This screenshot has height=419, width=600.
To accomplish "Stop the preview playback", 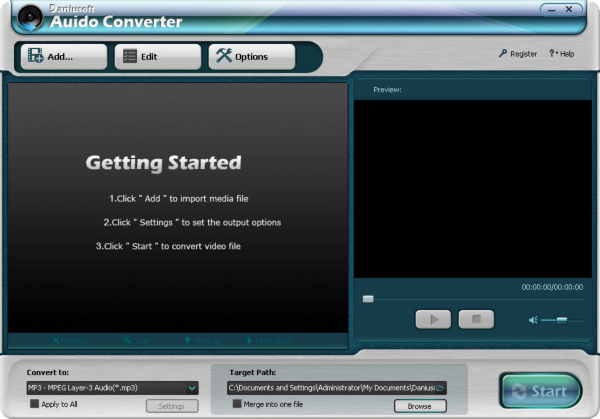I will tap(476, 319).
